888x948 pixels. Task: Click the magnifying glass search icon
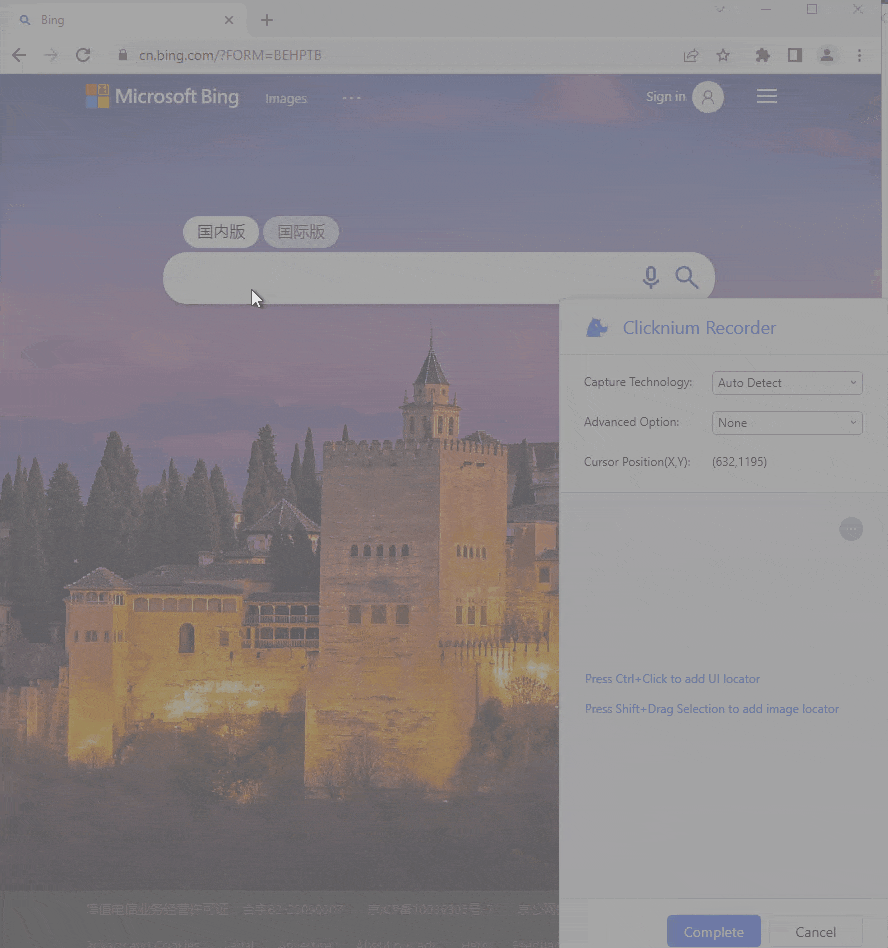(x=686, y=278)
